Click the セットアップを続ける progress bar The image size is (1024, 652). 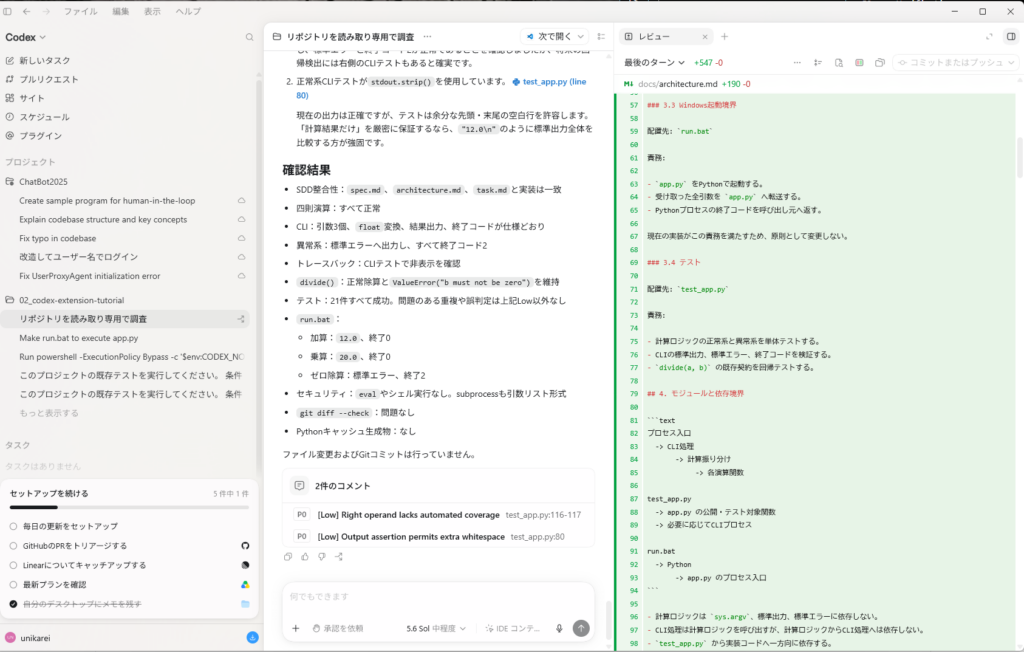pyautogui.click(x=129, y=507)
